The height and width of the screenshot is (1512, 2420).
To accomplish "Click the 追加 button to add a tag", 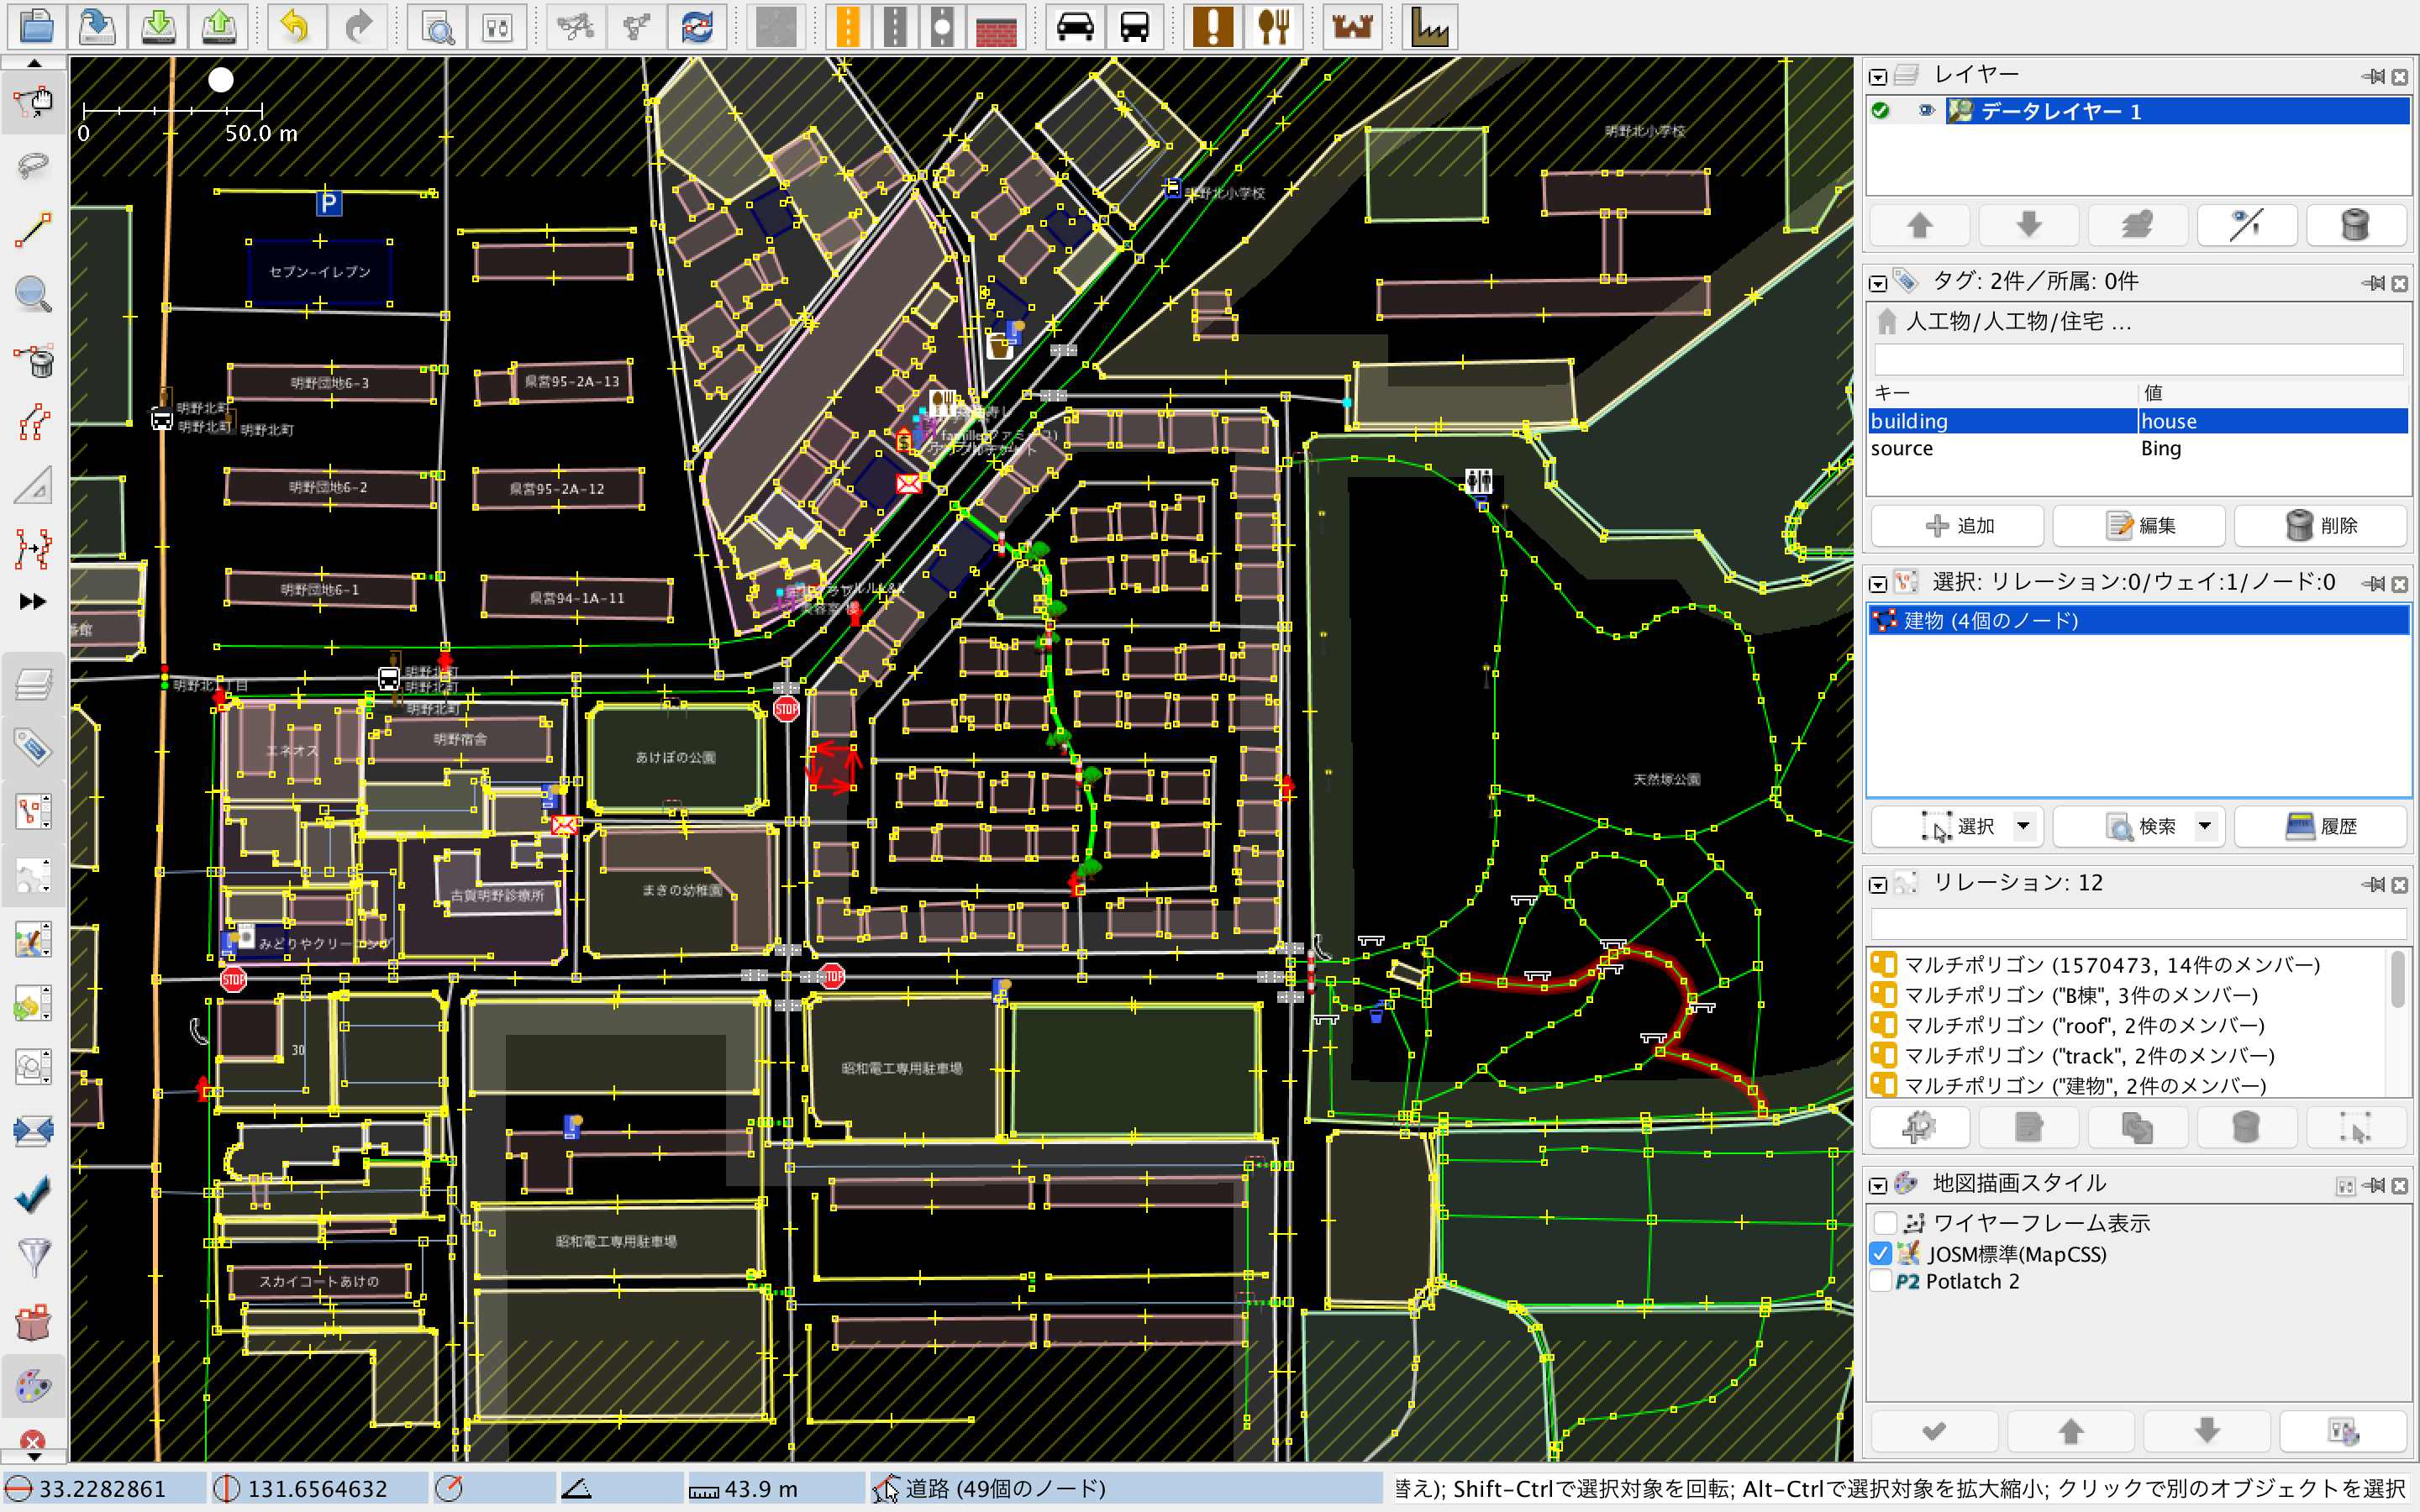I will coord(1956,525).
